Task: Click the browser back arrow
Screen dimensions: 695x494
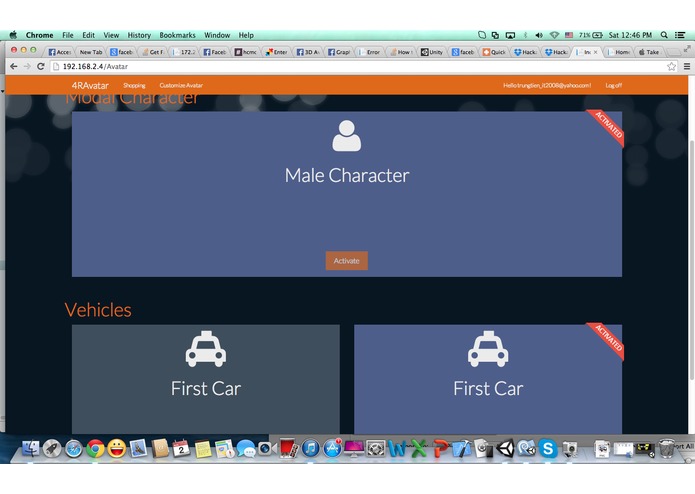Action: pos(14,66)
